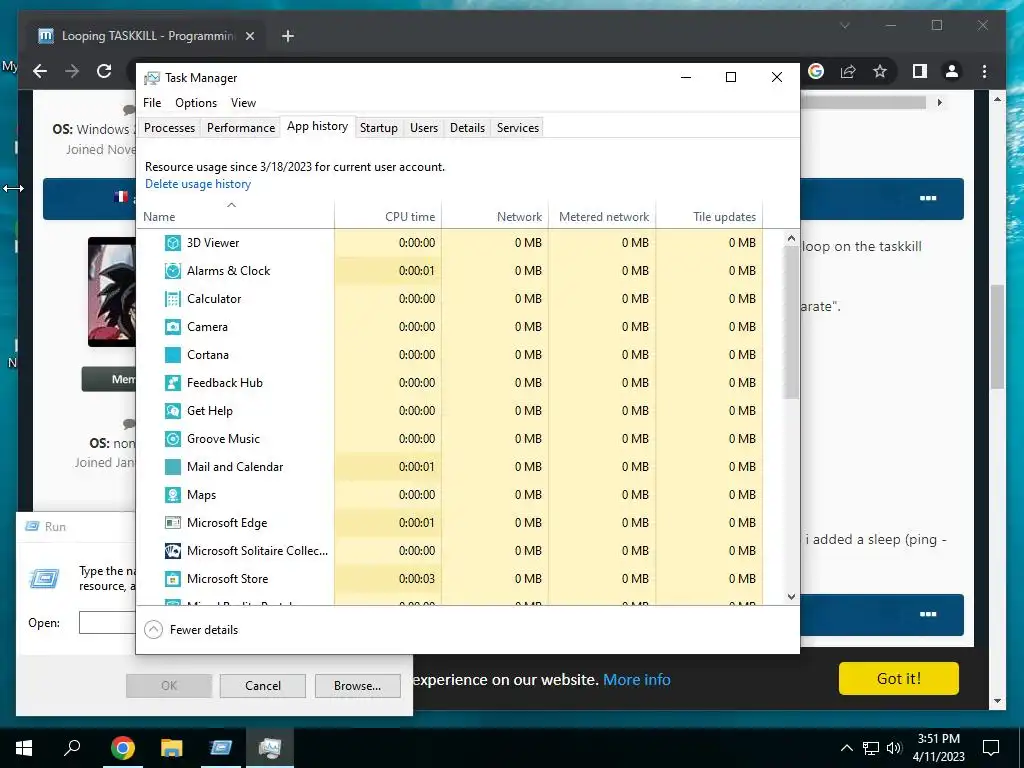Click the Mail and Calendar app icon
This screenshot has height=768, width=1024.
tap(172, 468)
